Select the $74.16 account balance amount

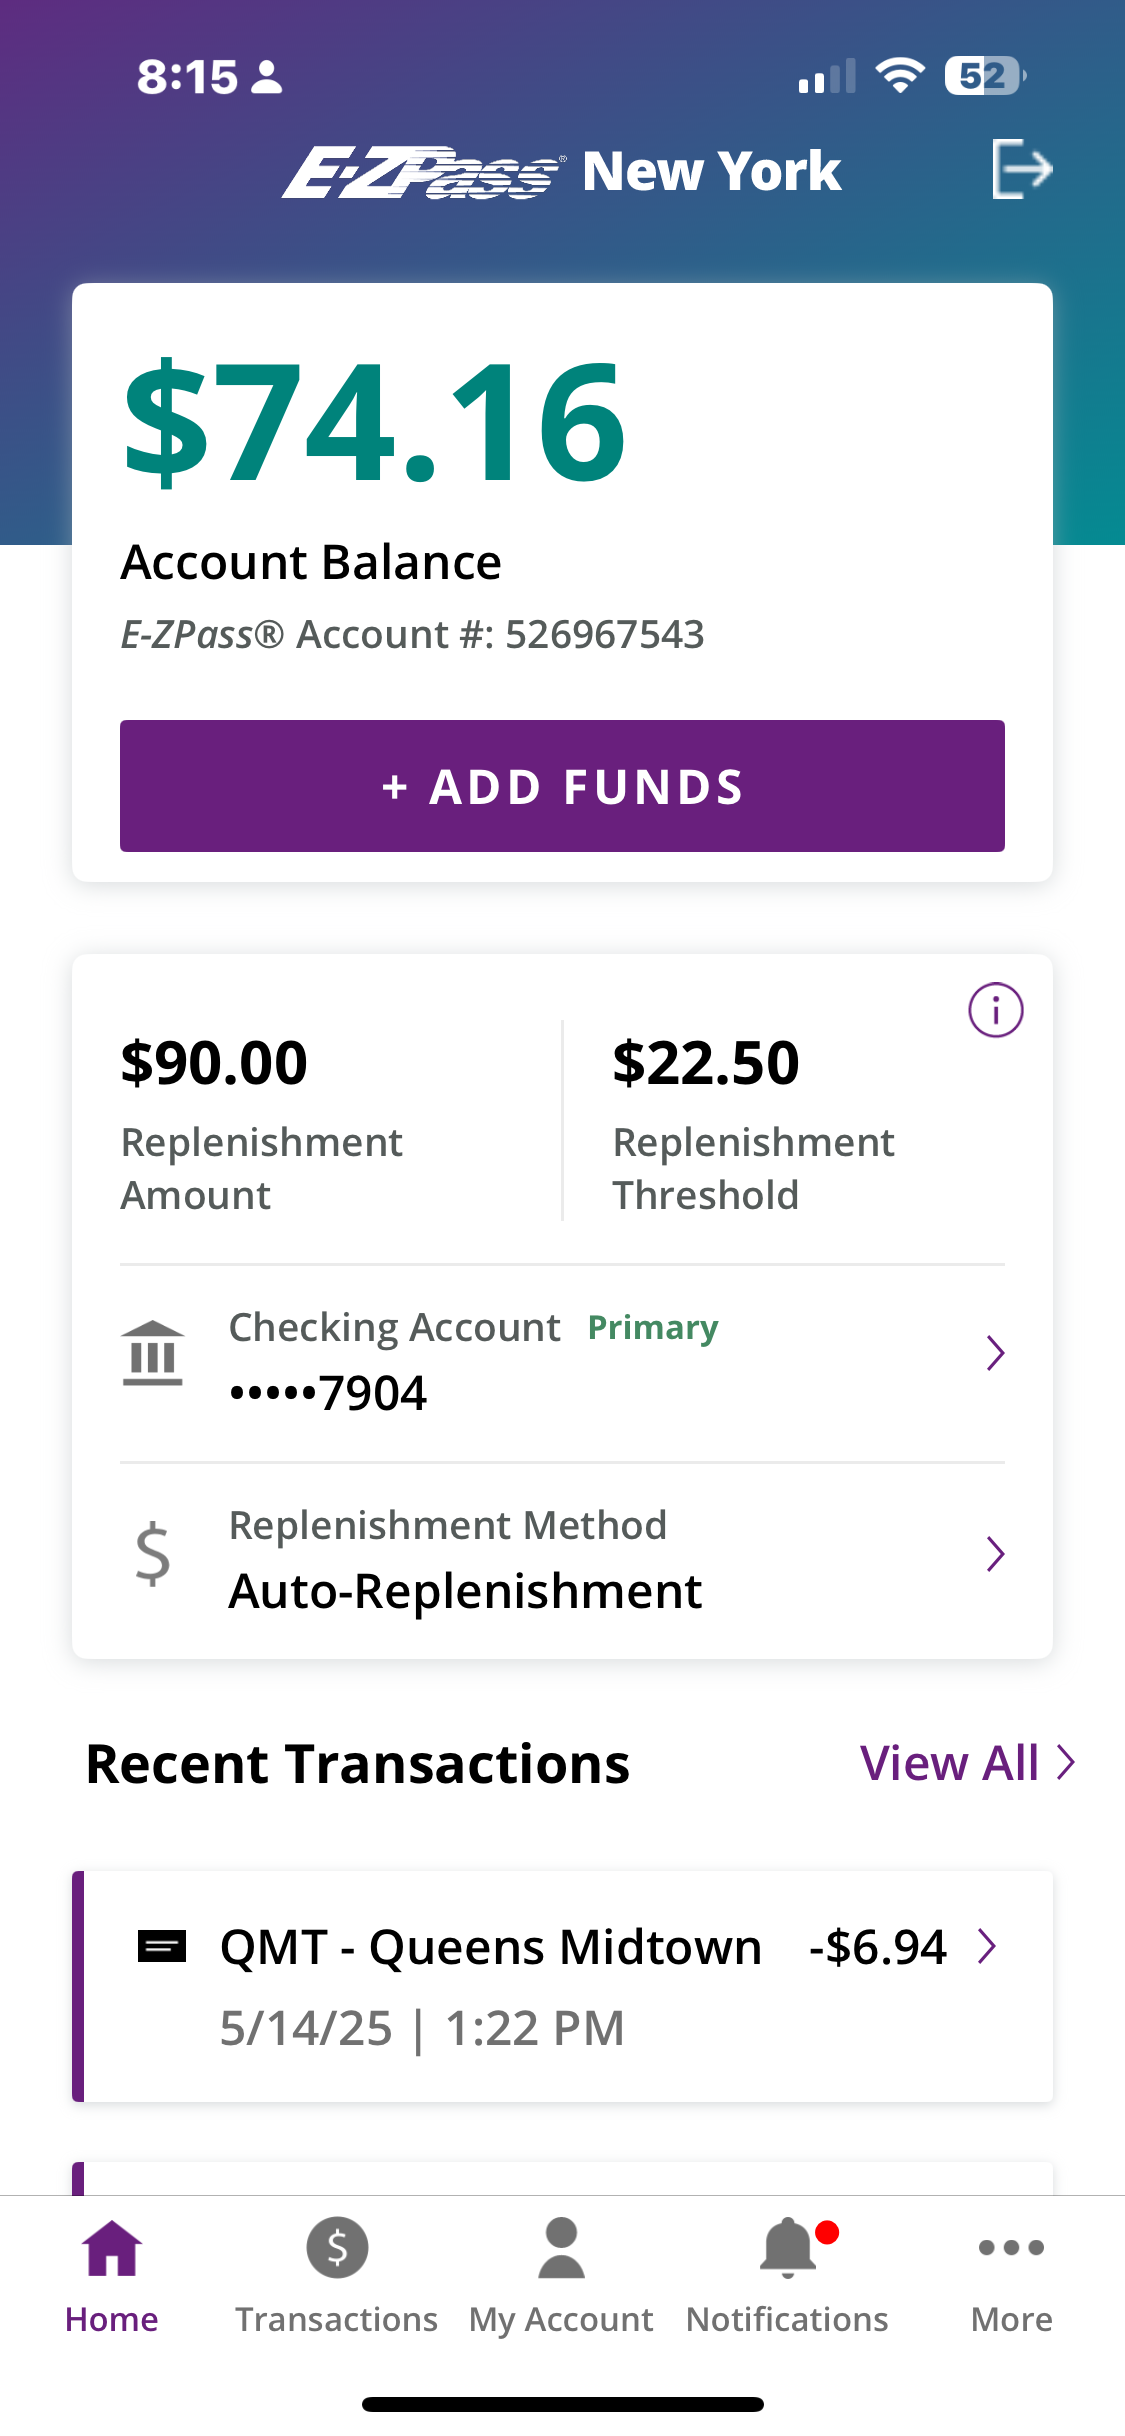374,422
